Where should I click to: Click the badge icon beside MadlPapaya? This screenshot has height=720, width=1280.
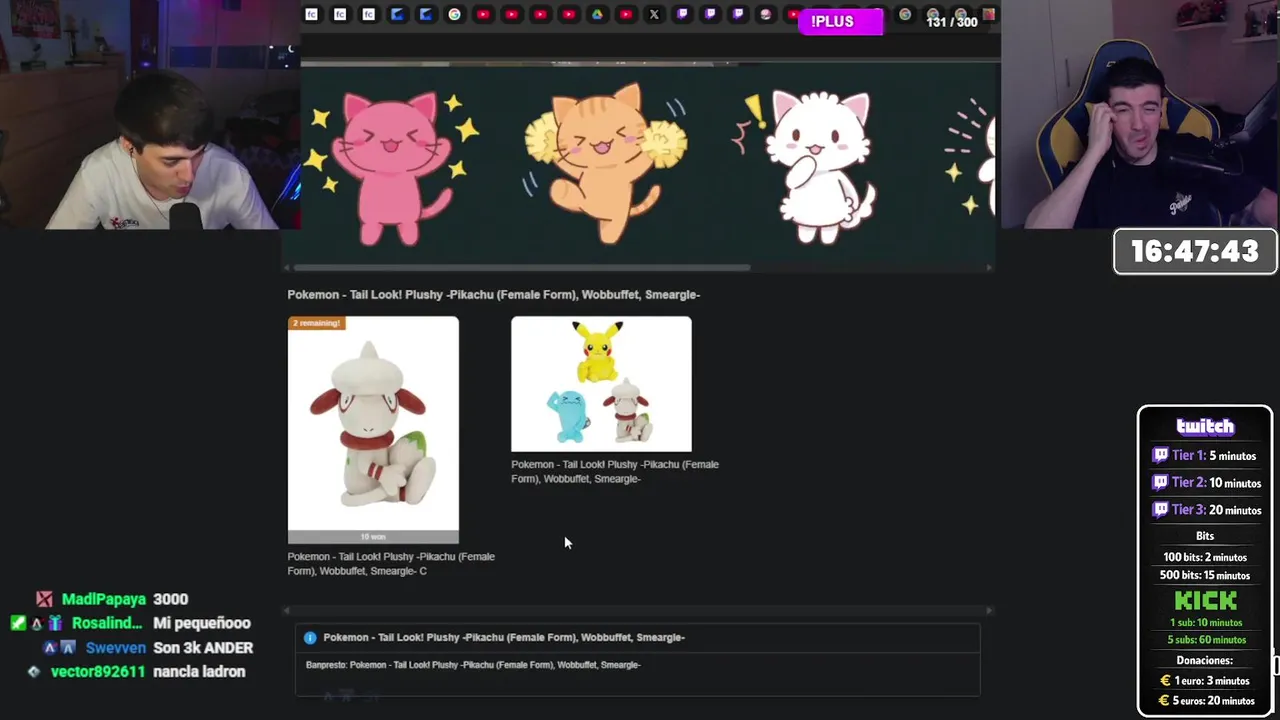pos(45,599)
